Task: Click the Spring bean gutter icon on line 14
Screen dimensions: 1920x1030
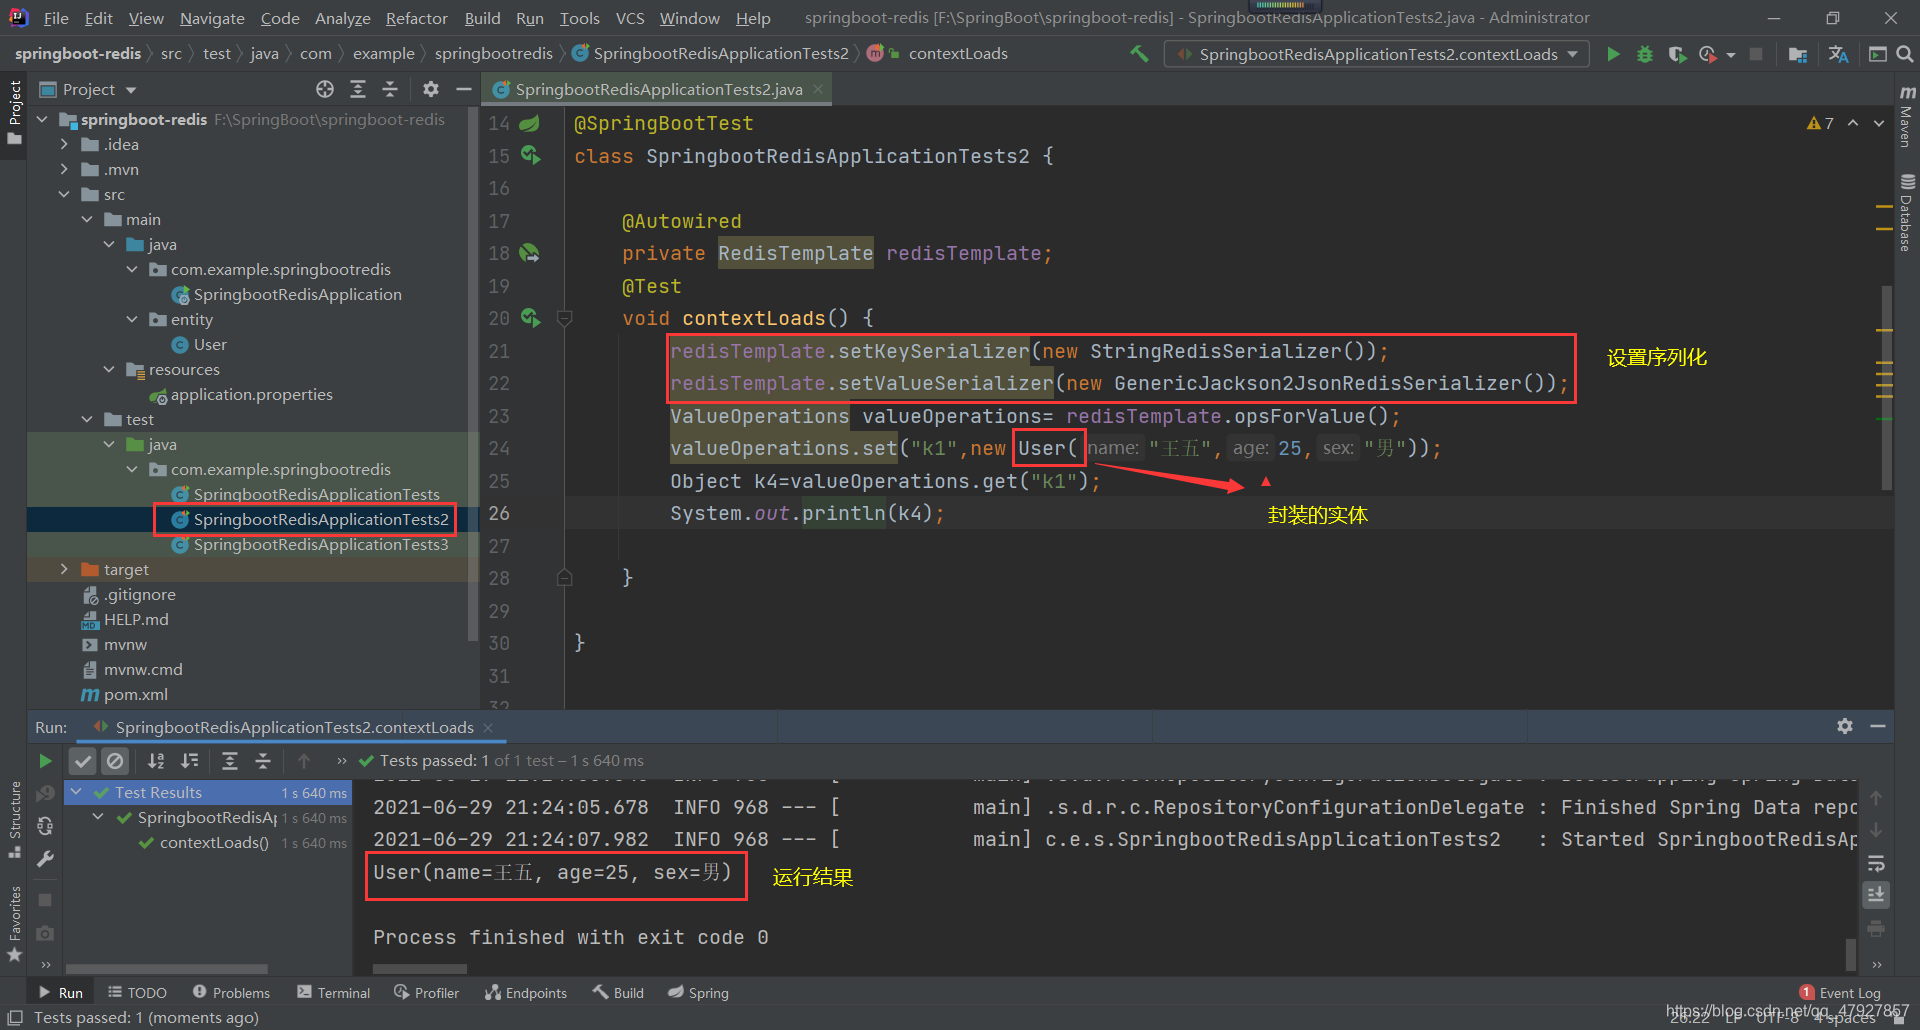Action: tap(529, 123)
